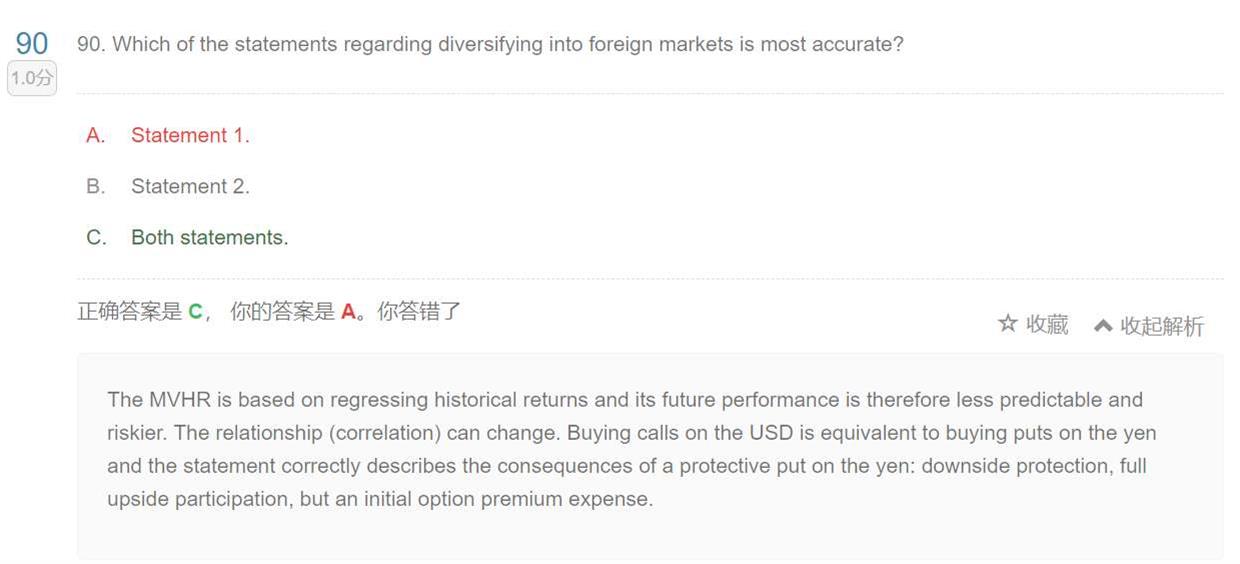
Task: Collapse the explanation via 收起解析 text
Action: [1162, 326]
